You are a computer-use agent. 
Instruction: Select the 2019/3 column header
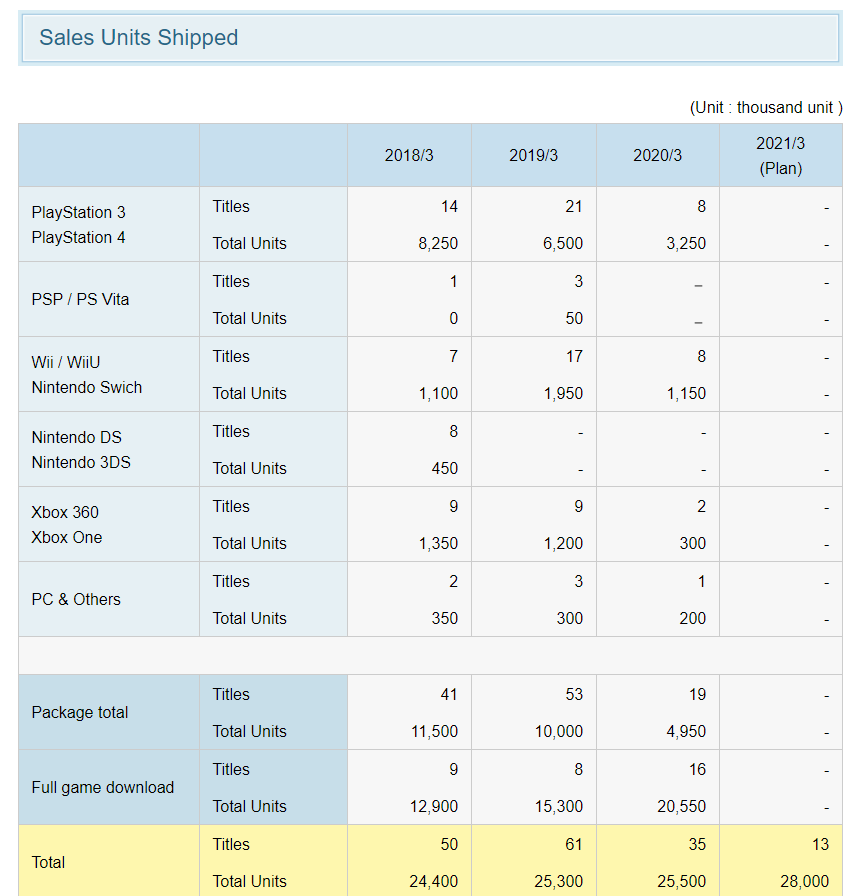tap(534, 155)
